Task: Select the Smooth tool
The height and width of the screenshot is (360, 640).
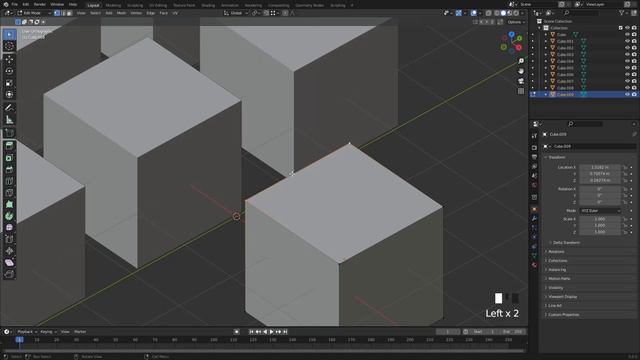Action: [9, 228]
